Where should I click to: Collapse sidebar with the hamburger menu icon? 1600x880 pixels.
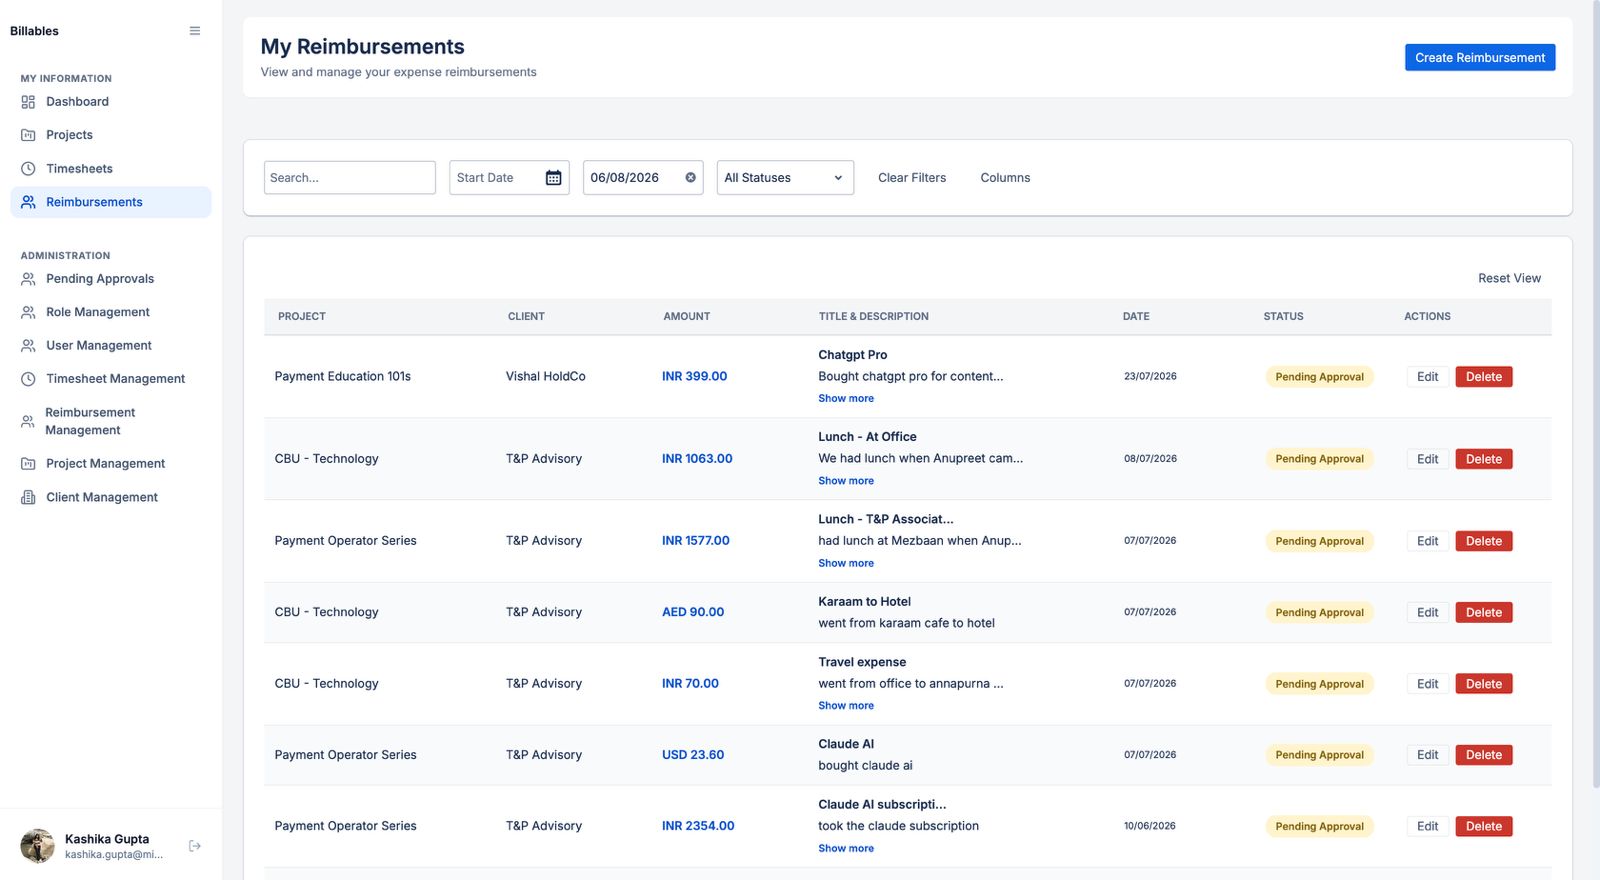(x=195, y=31)
